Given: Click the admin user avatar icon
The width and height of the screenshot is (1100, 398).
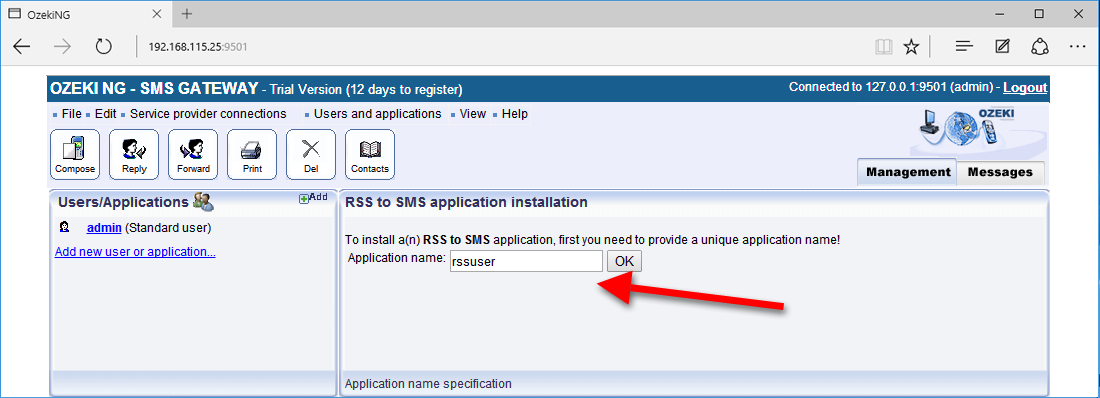Looking at the screenshot, I should (65, 227).
